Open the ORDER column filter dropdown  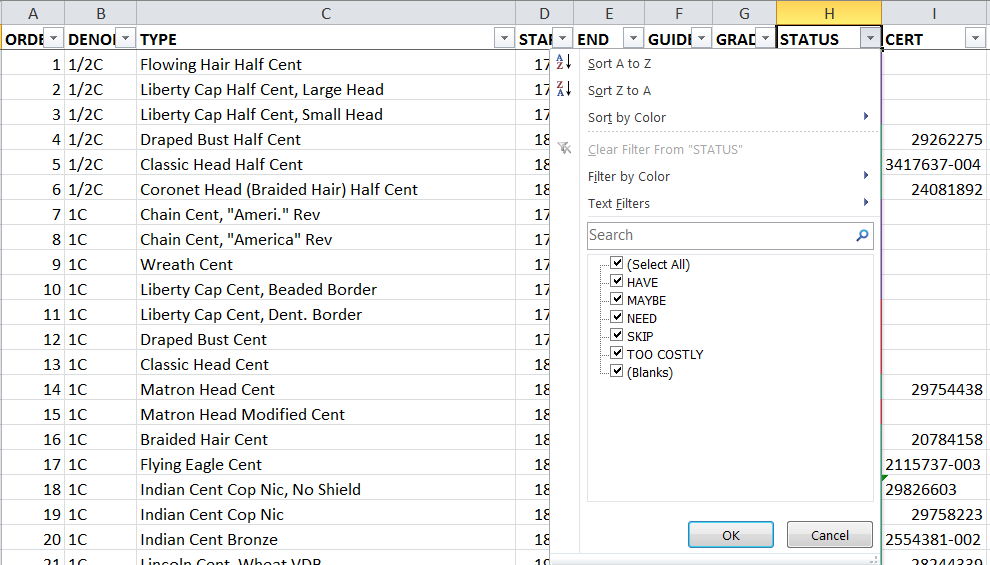[x=54, y=39]
